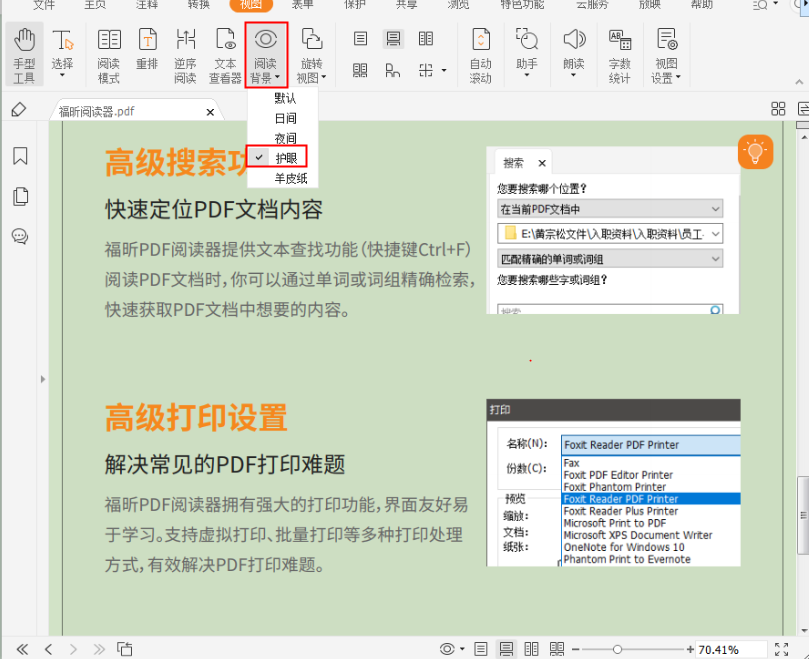Open the 旋转视图 rotate view dropdown
The image size is (809, 659).
(312, 52)
